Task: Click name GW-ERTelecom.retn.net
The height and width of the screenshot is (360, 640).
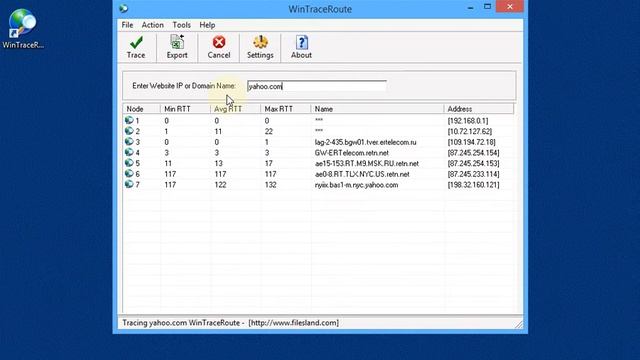Action: pos(351,153)
